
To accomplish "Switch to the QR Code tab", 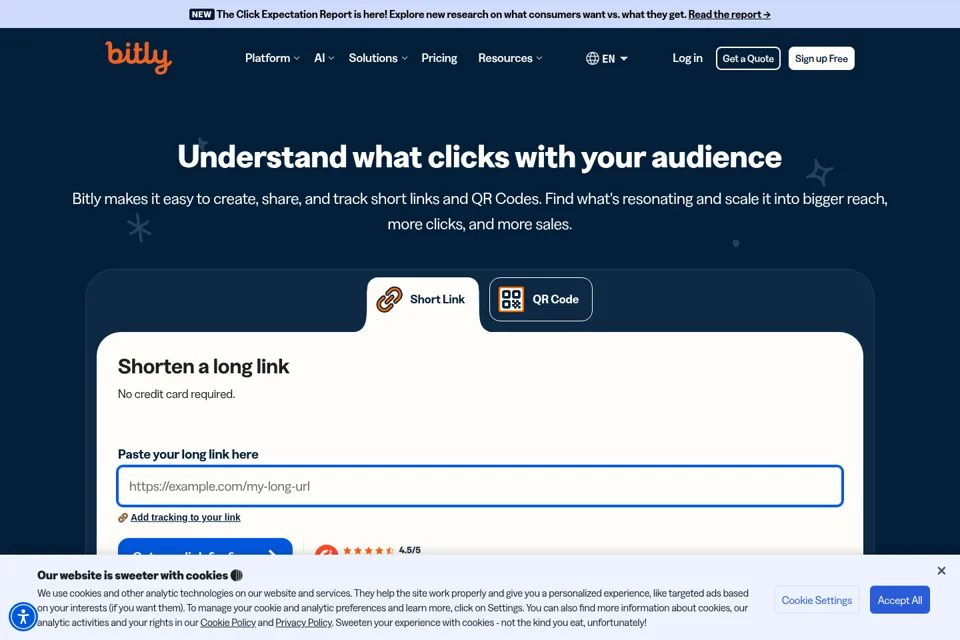I will click(541, 299).
